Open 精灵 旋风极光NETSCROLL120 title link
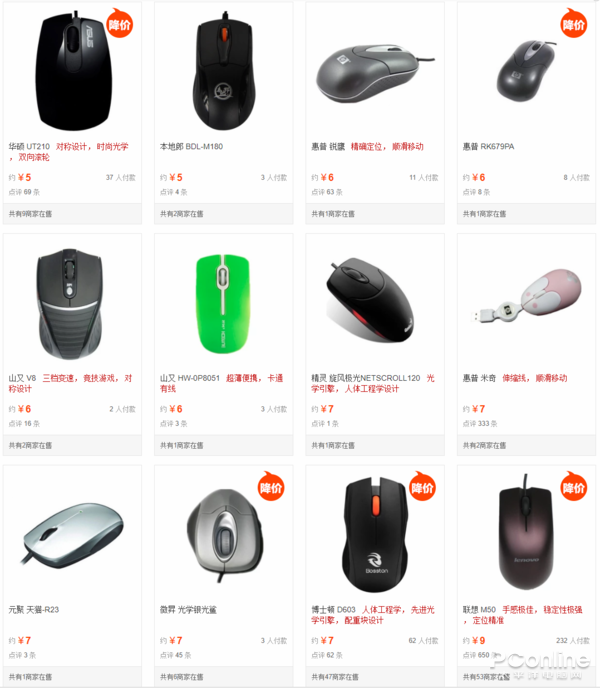Image resolution: width=600 pixels, height=688 pixels. click(366, 378)
